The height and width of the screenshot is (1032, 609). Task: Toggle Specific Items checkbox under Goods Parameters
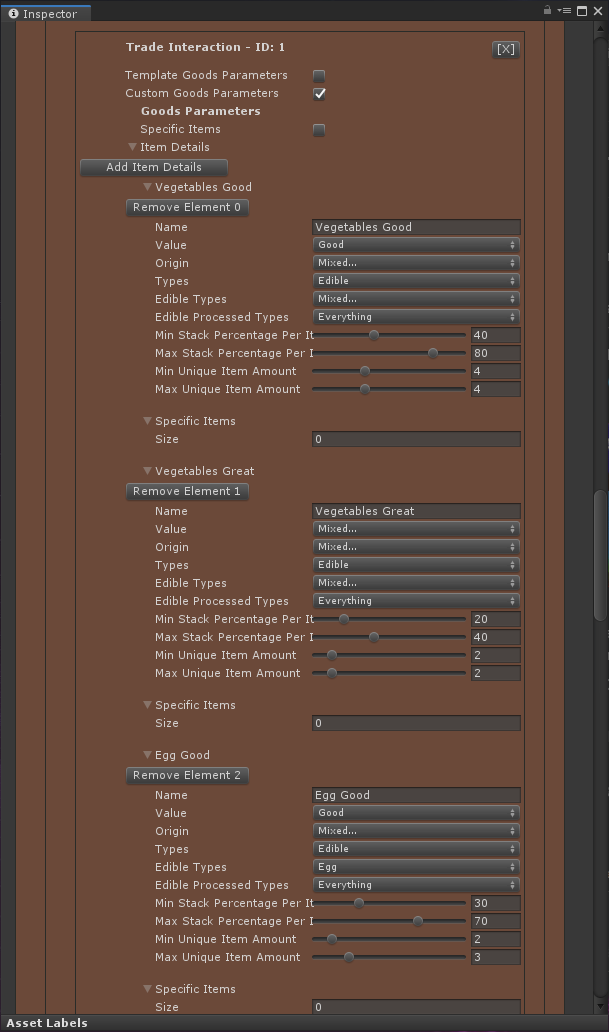(x=319, y=130)
